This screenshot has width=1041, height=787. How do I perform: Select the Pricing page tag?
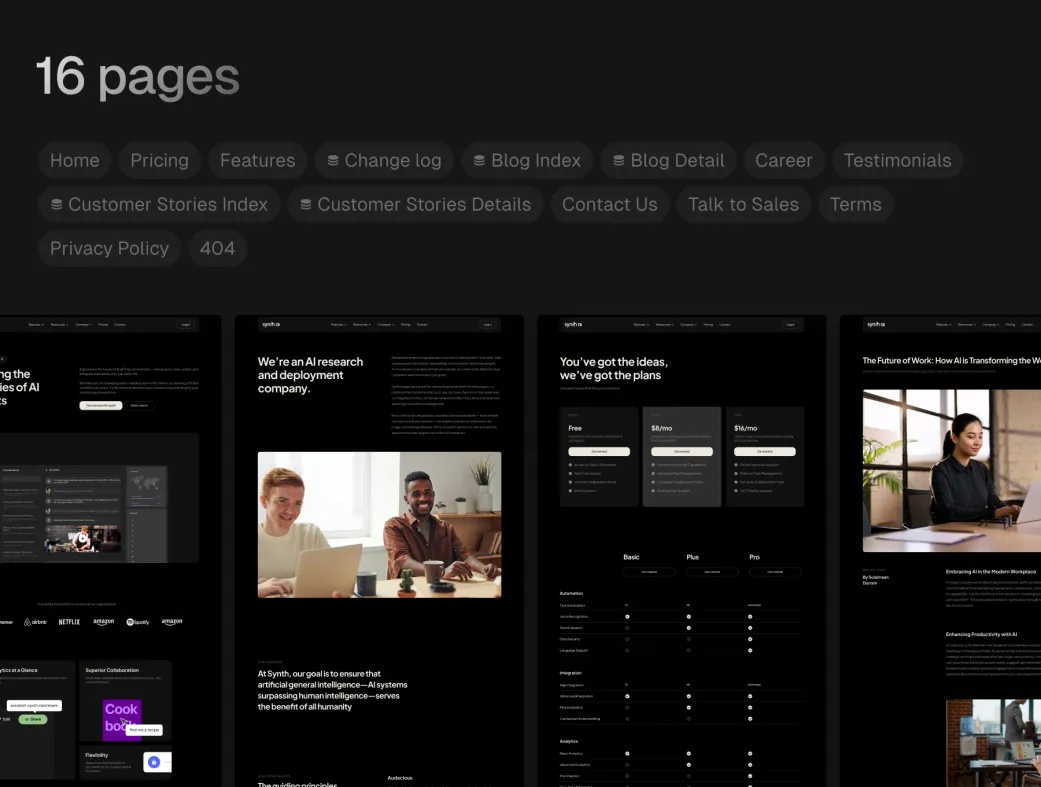pos(159,161)
